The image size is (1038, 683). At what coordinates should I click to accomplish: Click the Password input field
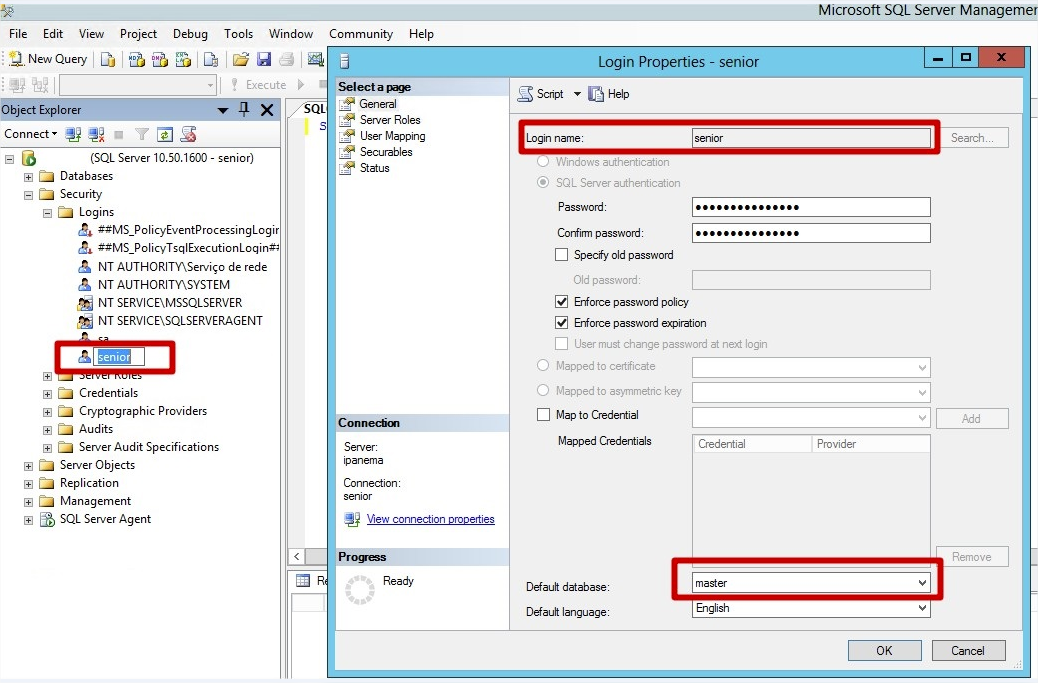click(810, 207)
